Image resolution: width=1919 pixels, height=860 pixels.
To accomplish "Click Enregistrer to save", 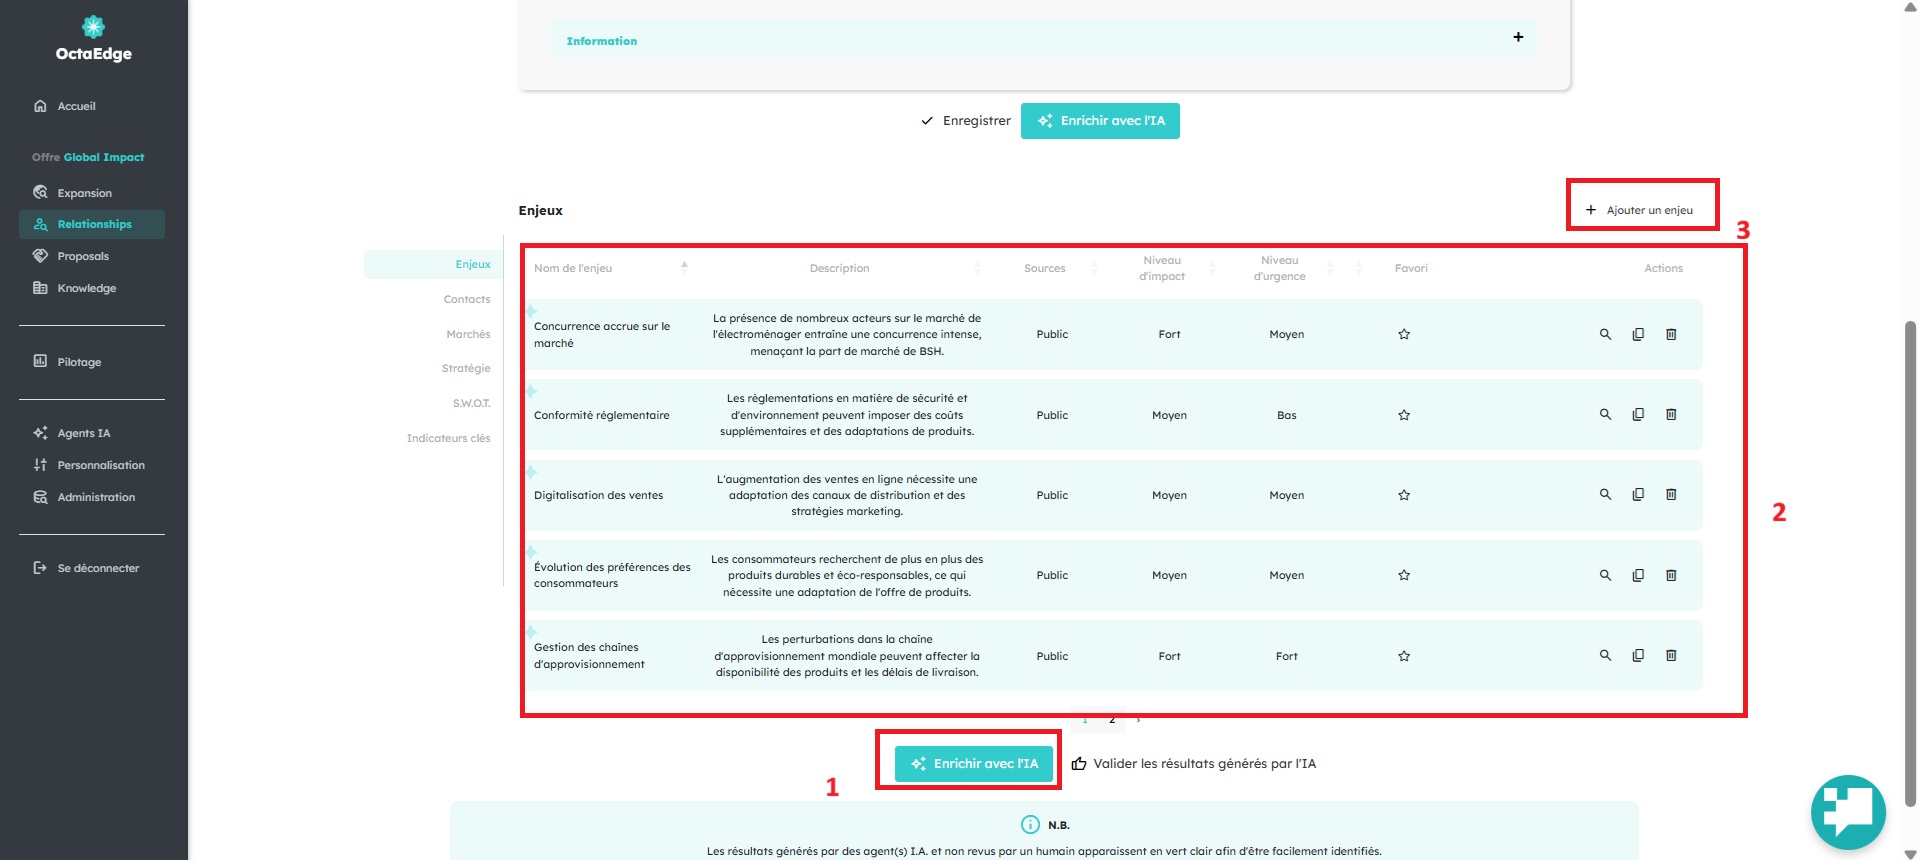I will click(966, 121).
